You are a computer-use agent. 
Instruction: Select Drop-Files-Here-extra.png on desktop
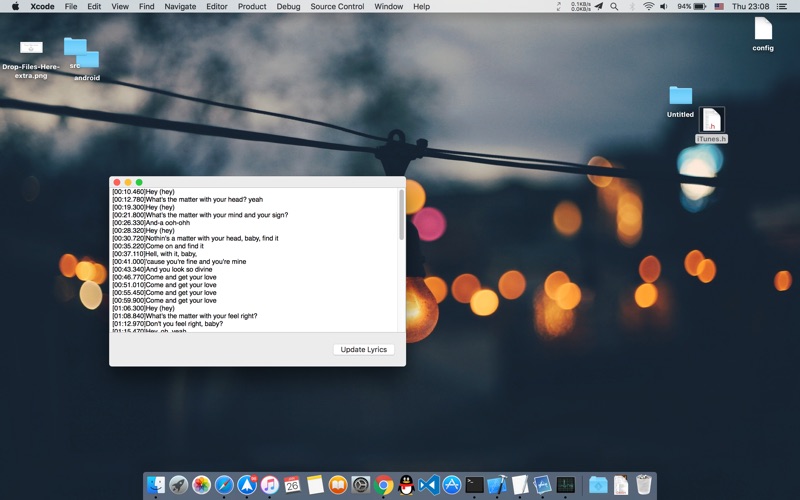tap(31, 60)
